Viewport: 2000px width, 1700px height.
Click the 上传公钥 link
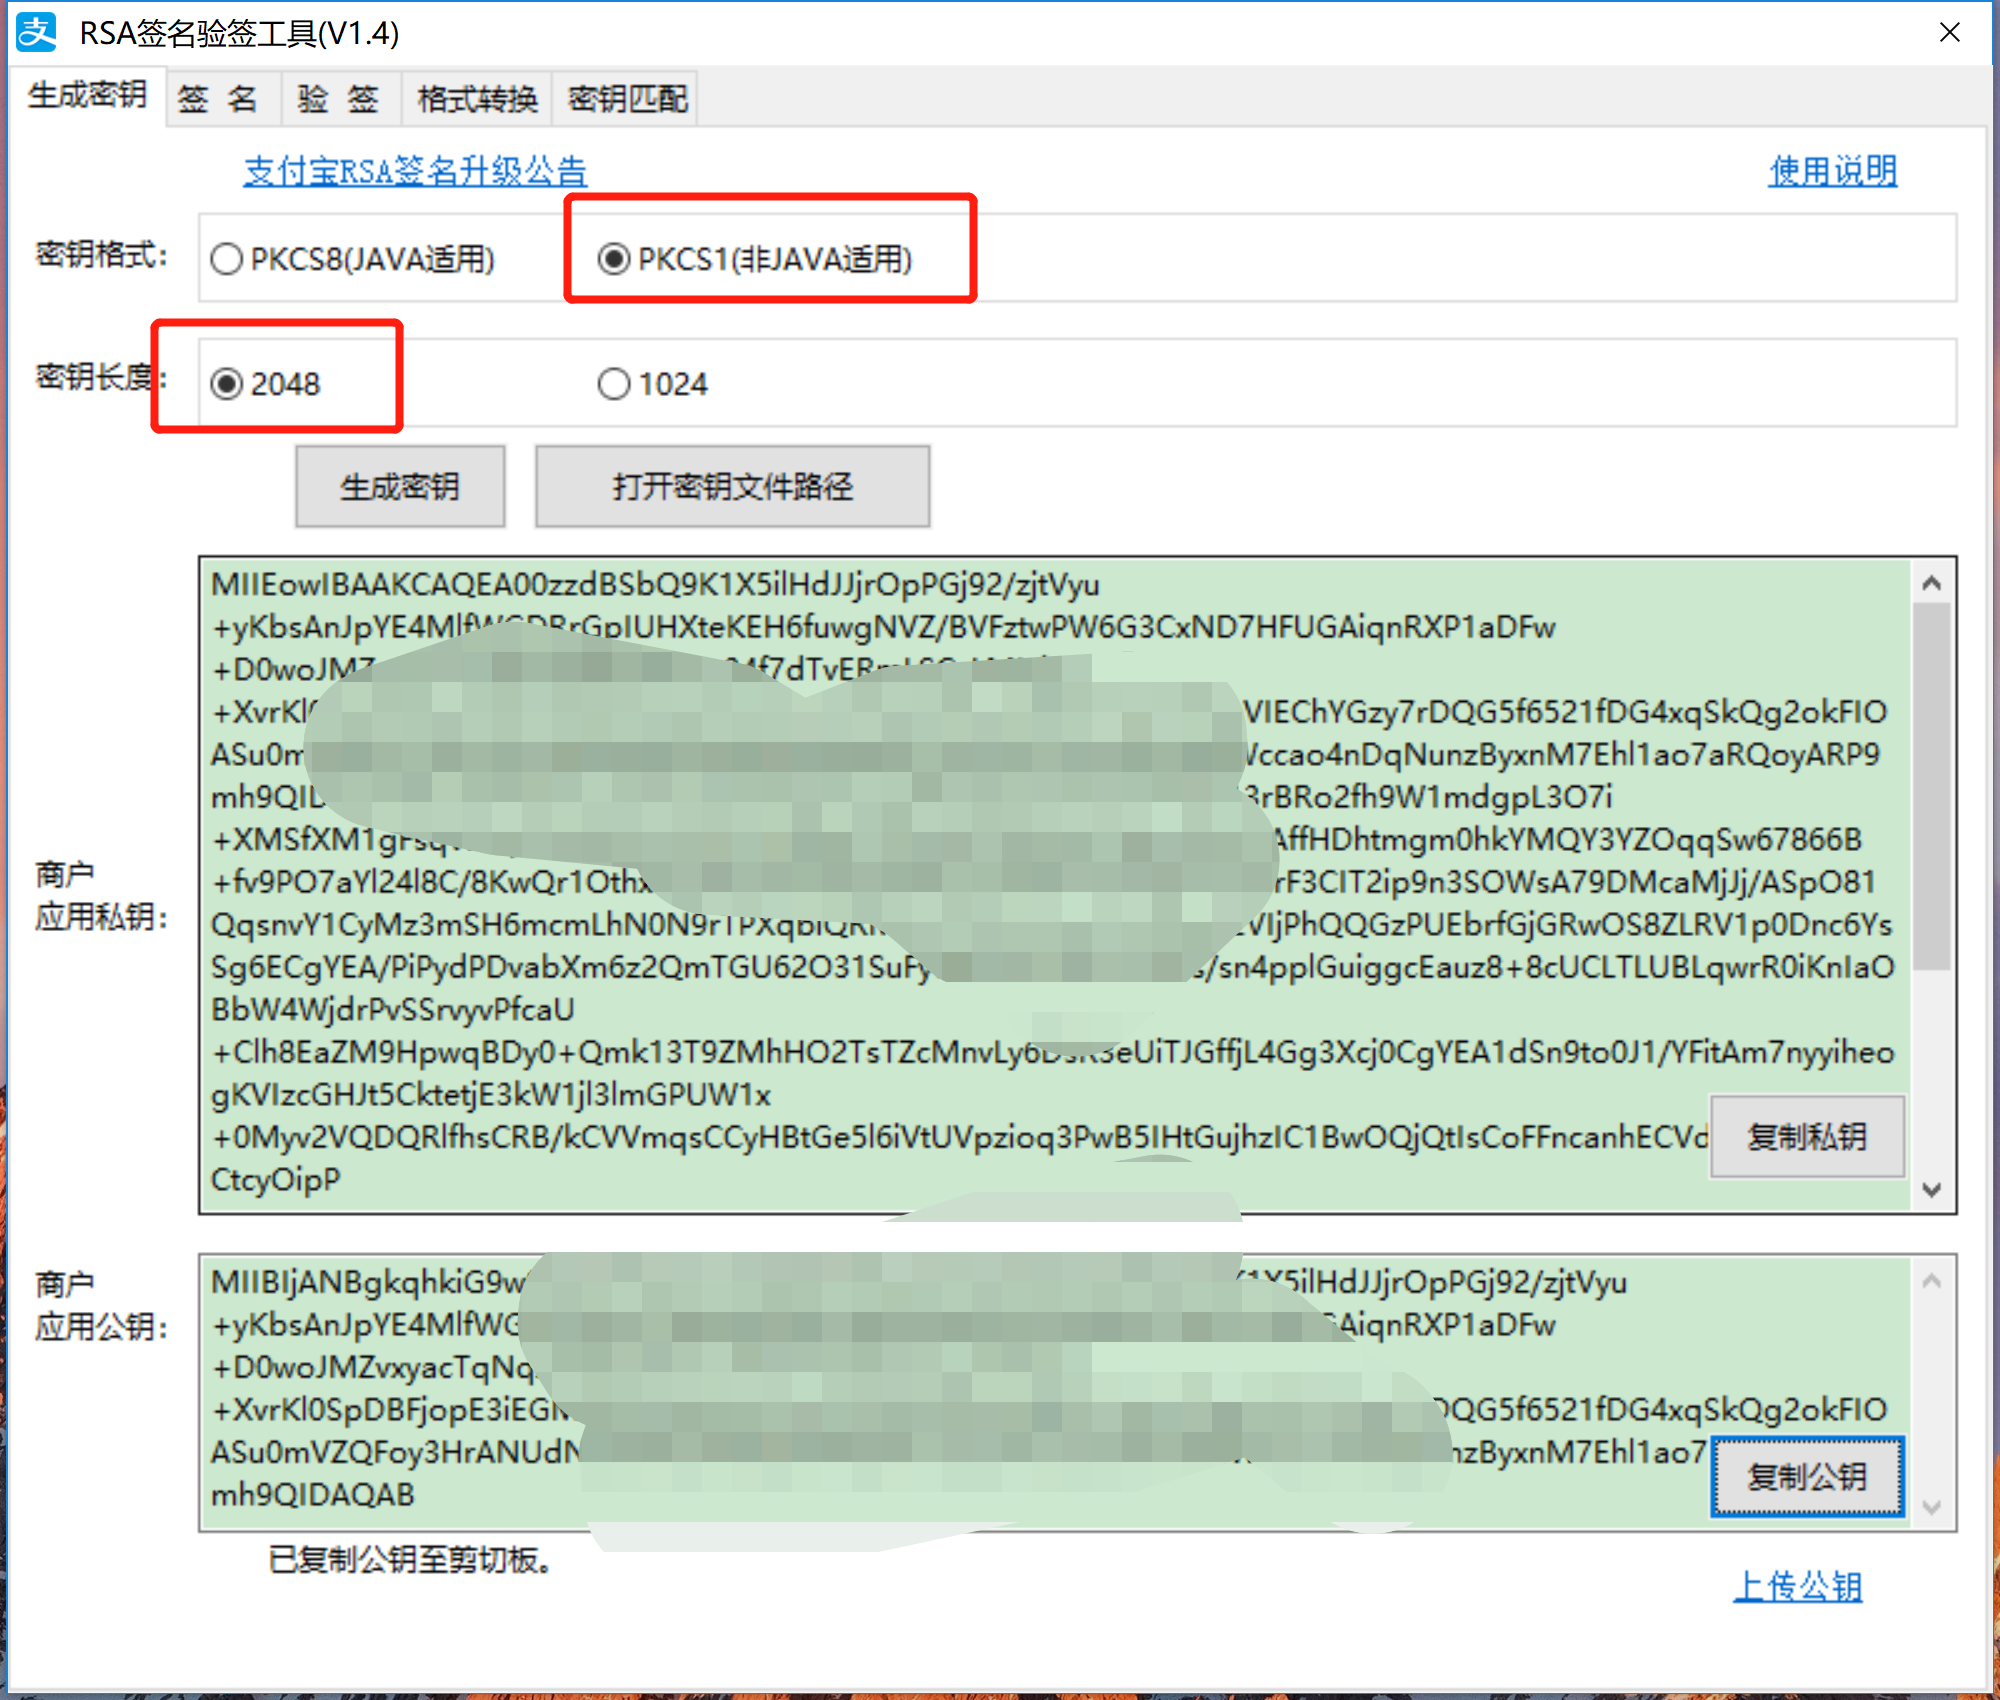tap(1797, 1587)
